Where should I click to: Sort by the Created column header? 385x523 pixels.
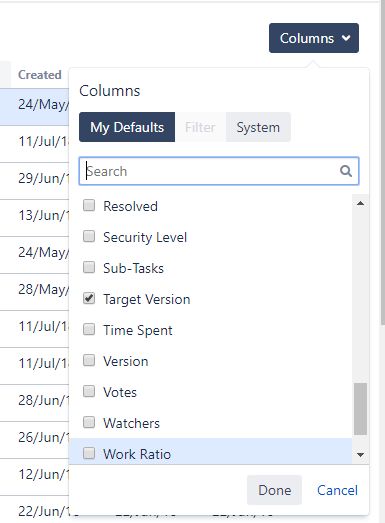point(40,75)
